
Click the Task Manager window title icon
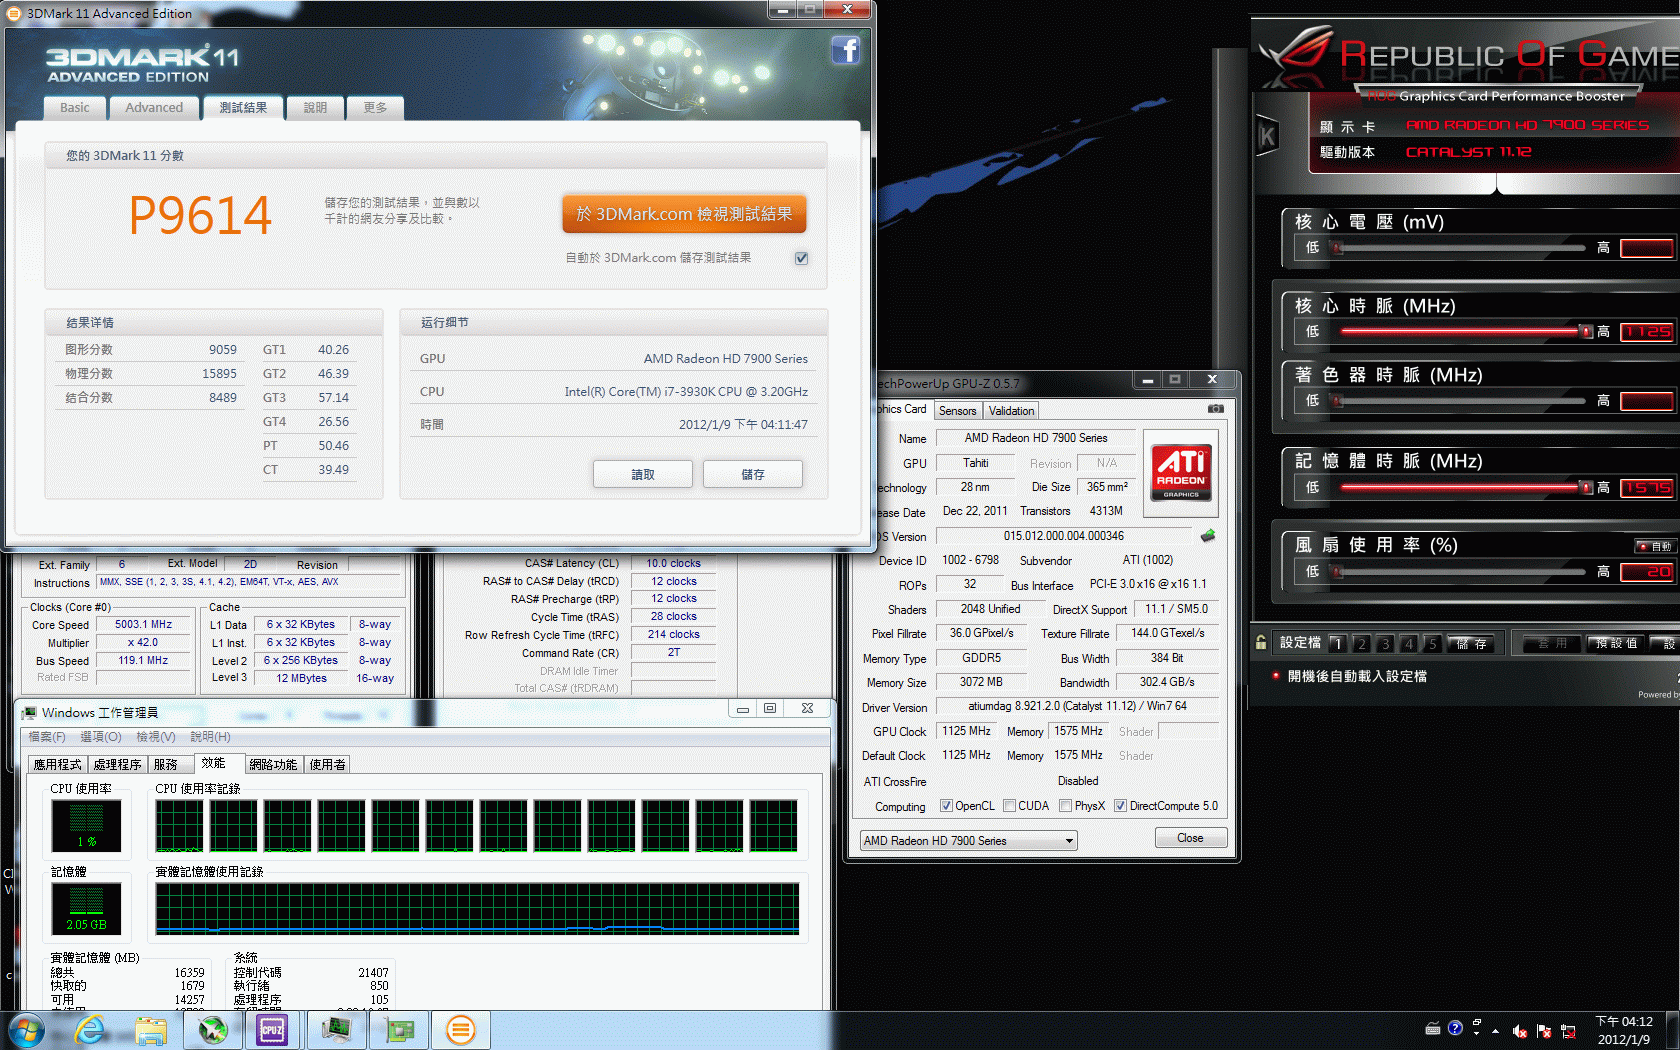[x=29, y=712]
